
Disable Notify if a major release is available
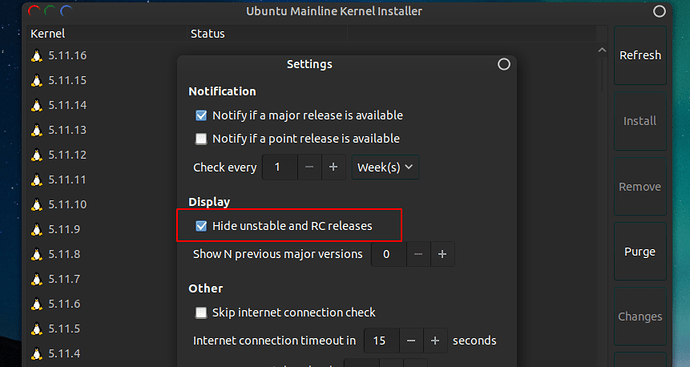click(201, 115)
